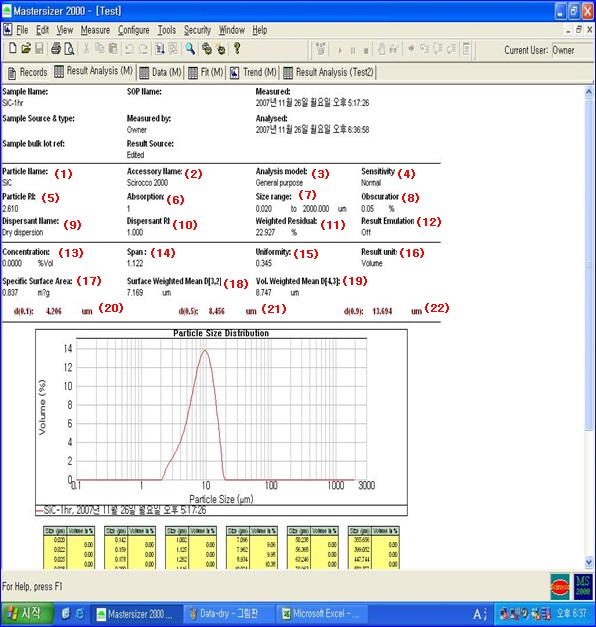The height and width of the screenshot is (627, 596).
Task: Select the Result Analysis (M) tab
Action: tap(94, 71)
